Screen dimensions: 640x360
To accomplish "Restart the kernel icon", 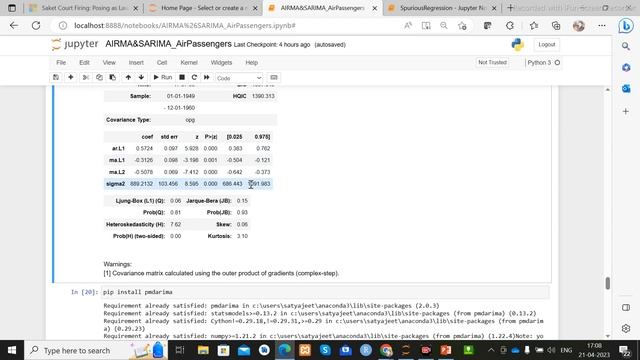I will (x=194, y=78).
